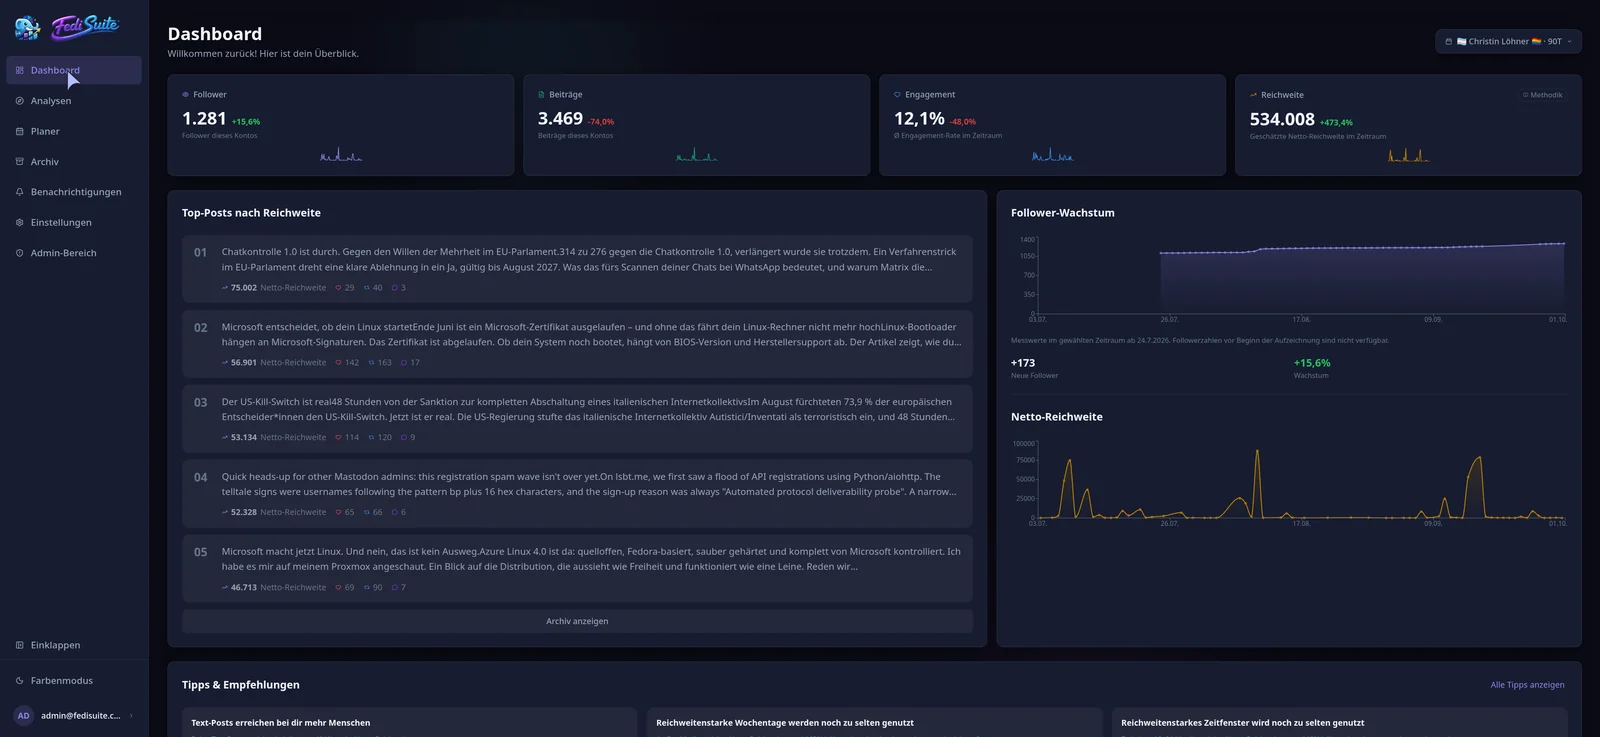The height and width of the screenshot is (737, 1600).
Task: Click the engagement rate 12,1%
Action: point(919,119)
